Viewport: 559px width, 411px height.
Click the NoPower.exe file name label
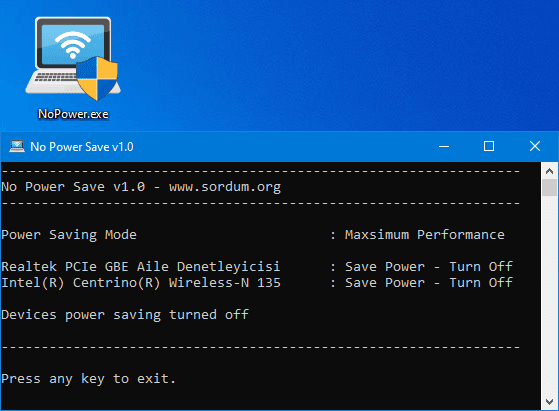[73, 114]
